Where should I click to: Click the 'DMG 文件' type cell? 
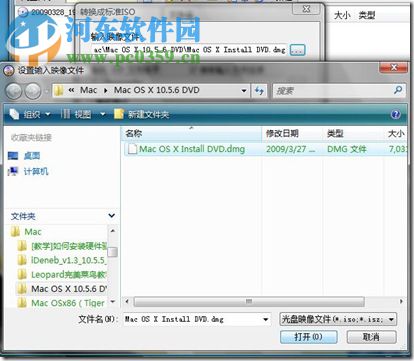(347, 149)
